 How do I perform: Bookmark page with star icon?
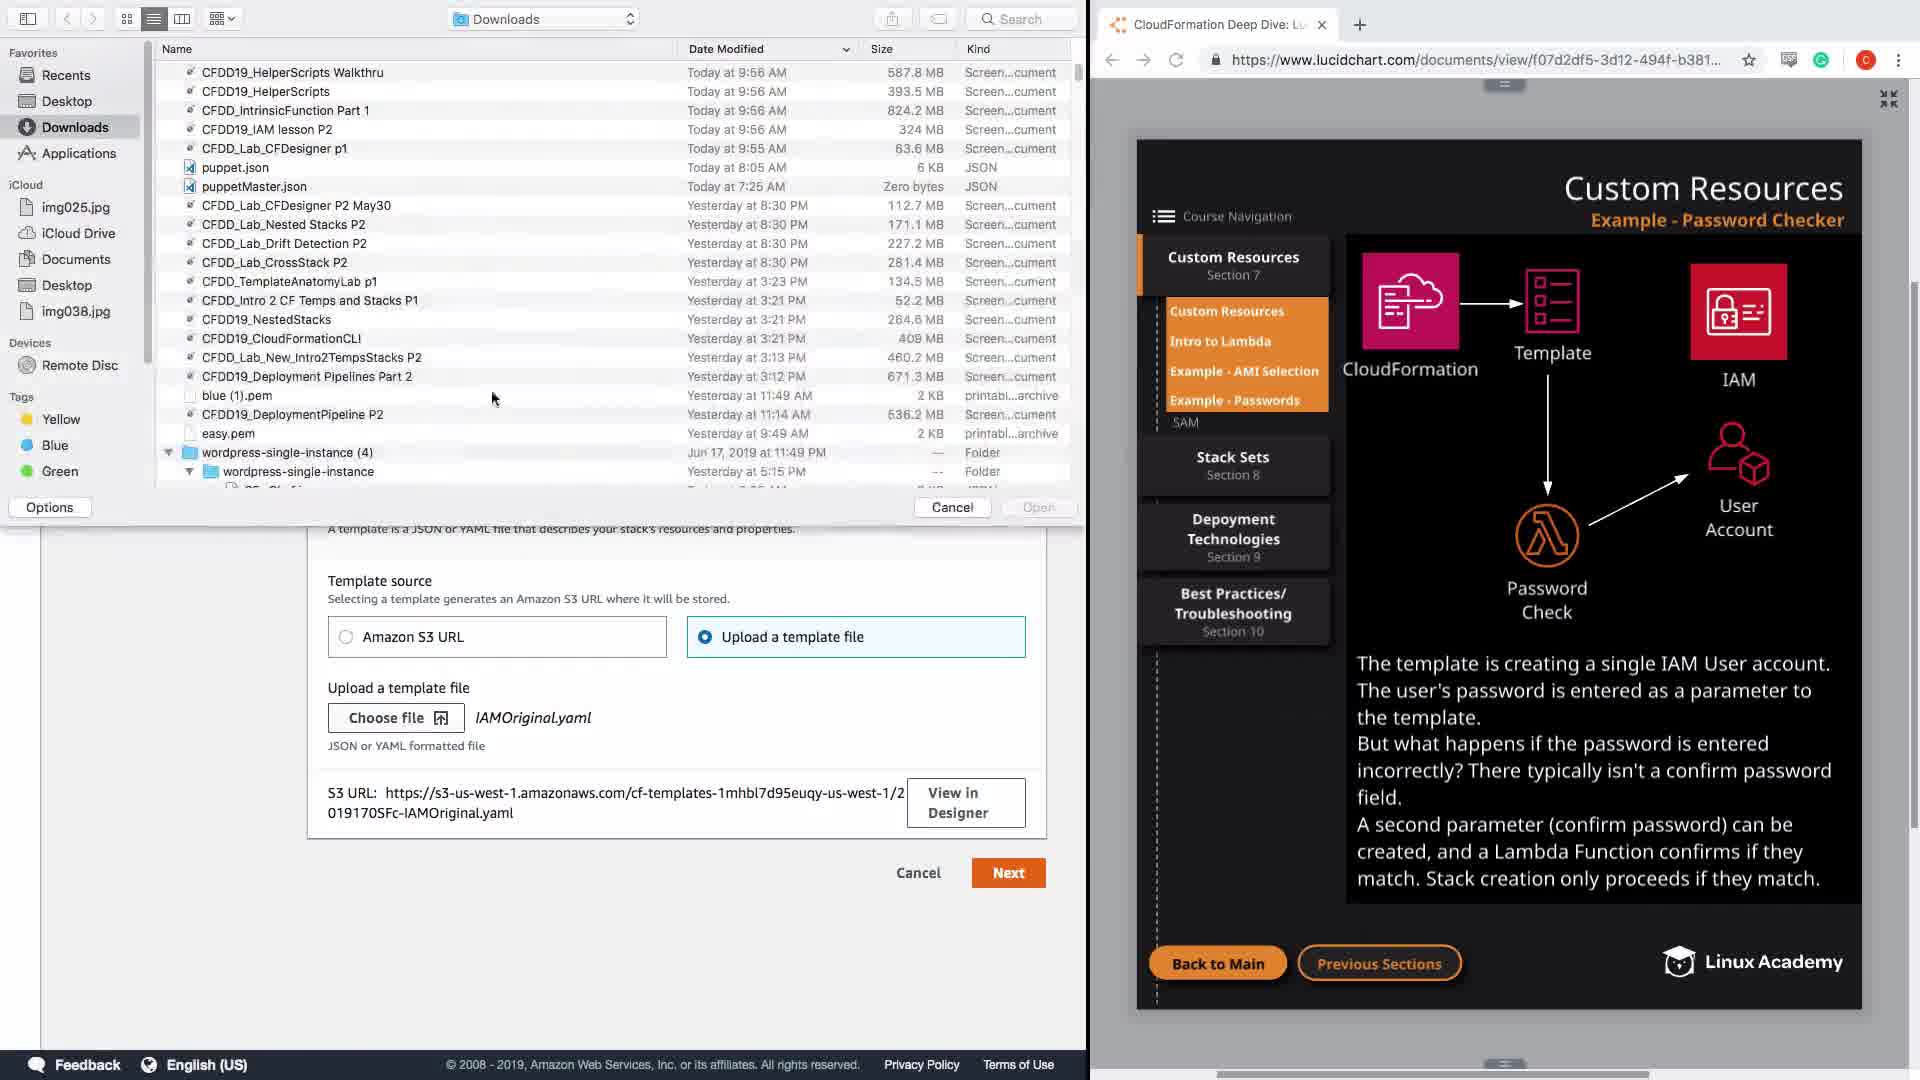point(1748,60)
